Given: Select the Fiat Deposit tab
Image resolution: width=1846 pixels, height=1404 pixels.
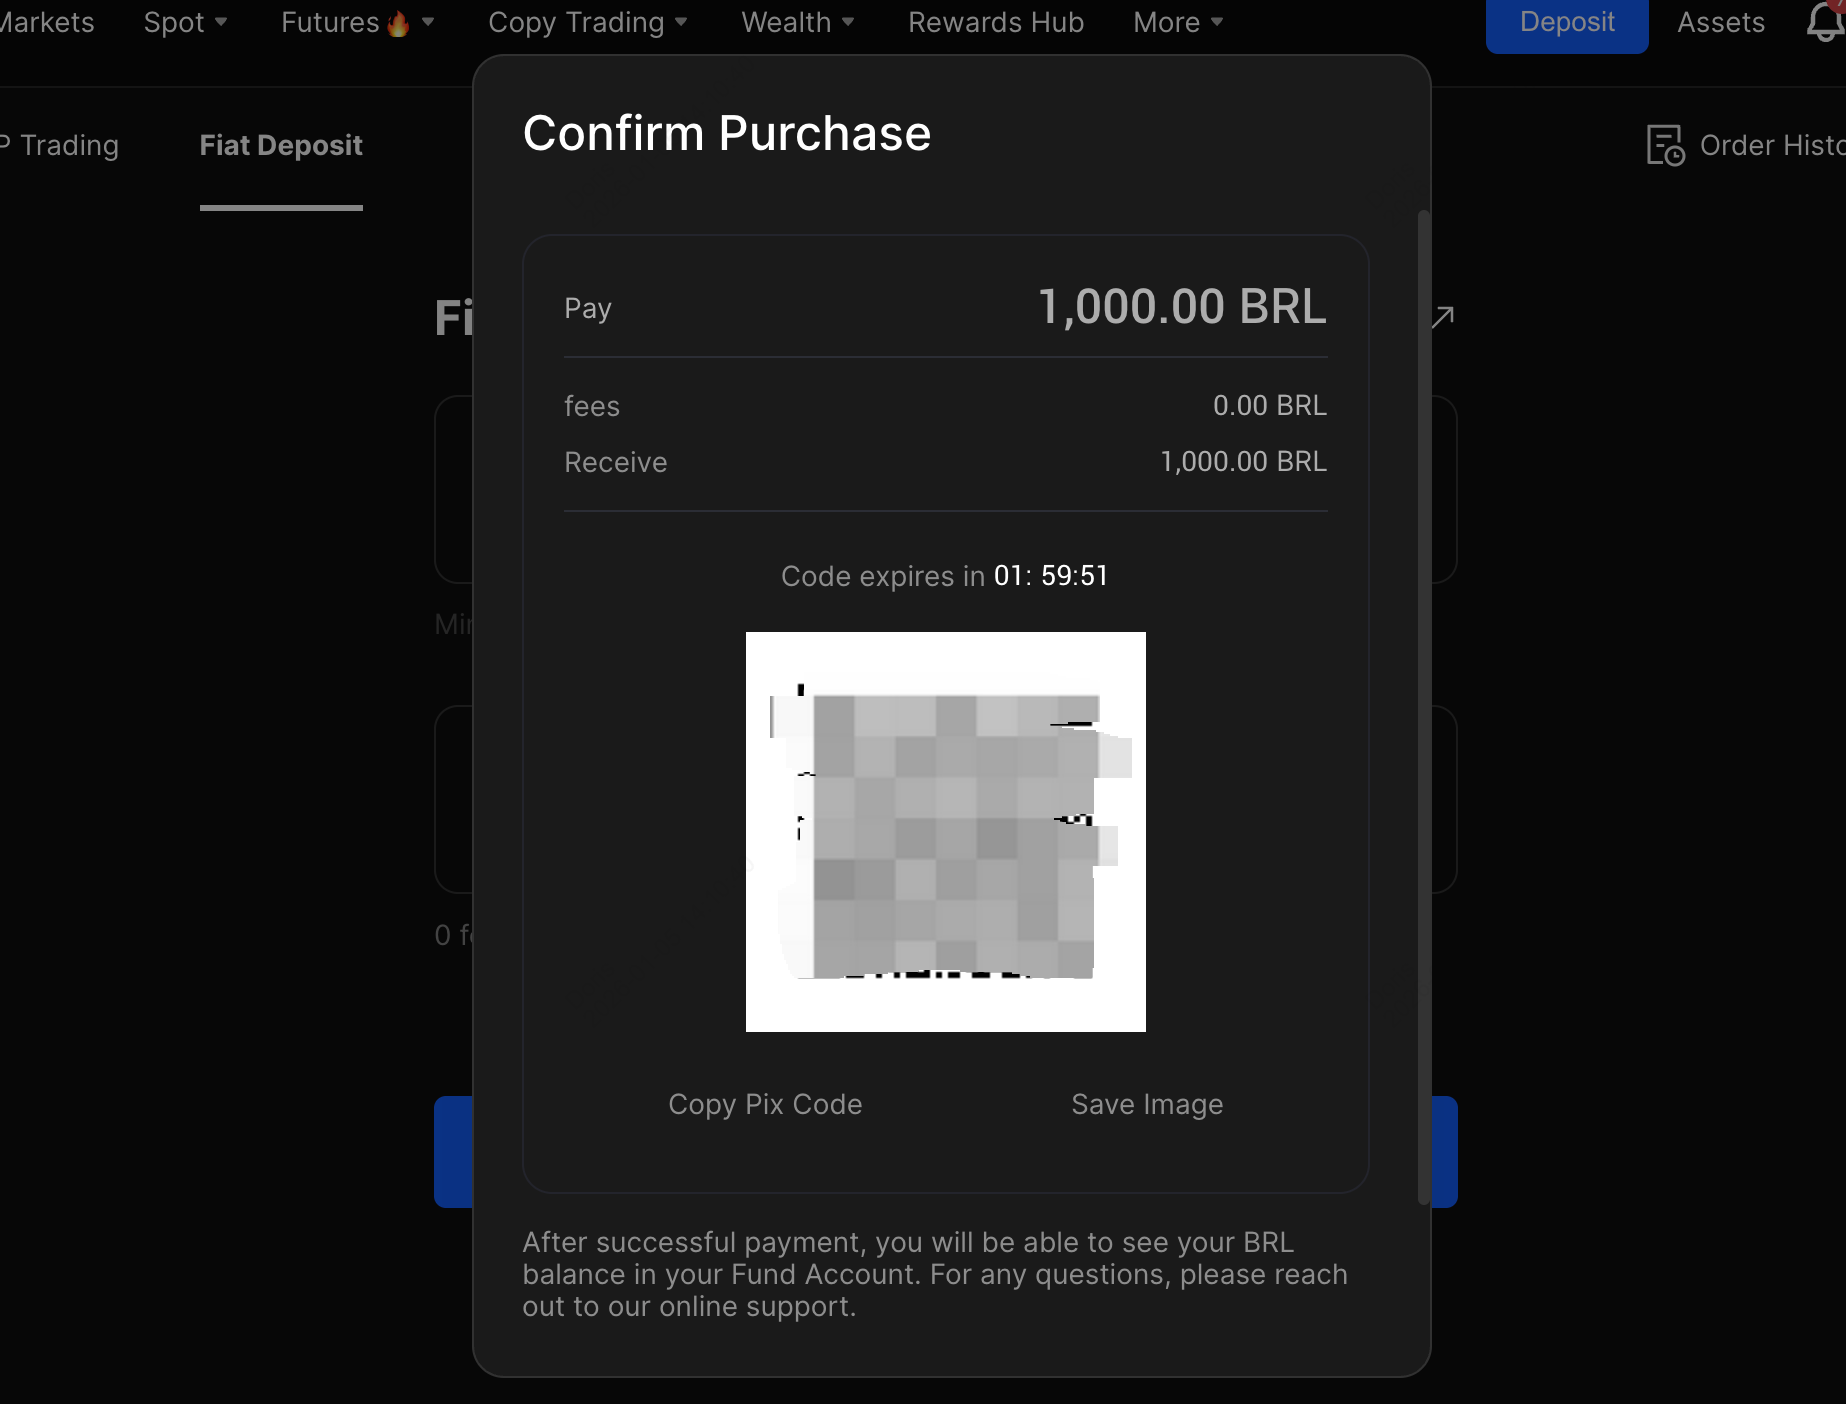Looking at the screenshot, I should click(281, 146).
